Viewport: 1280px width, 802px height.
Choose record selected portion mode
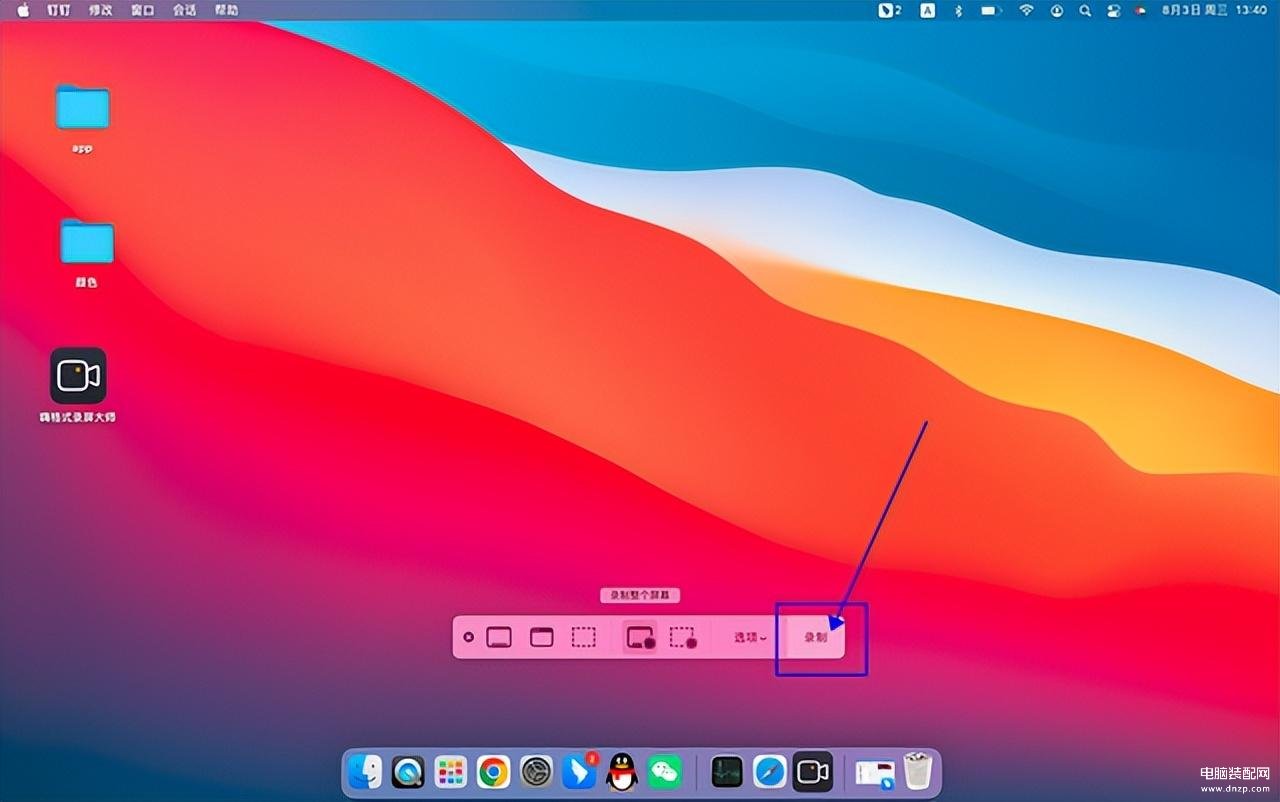point(683,637)
